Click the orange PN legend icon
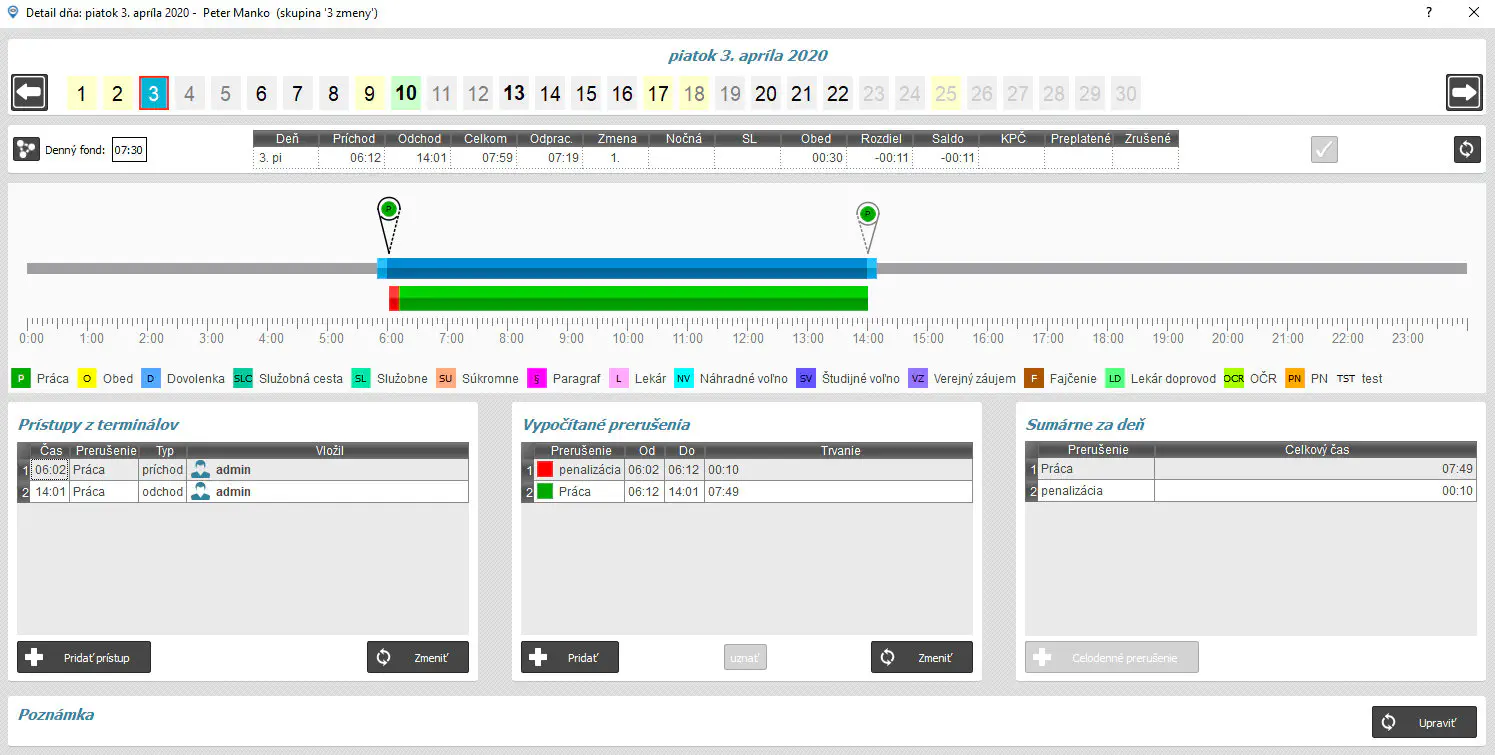 pos(1295,379)
